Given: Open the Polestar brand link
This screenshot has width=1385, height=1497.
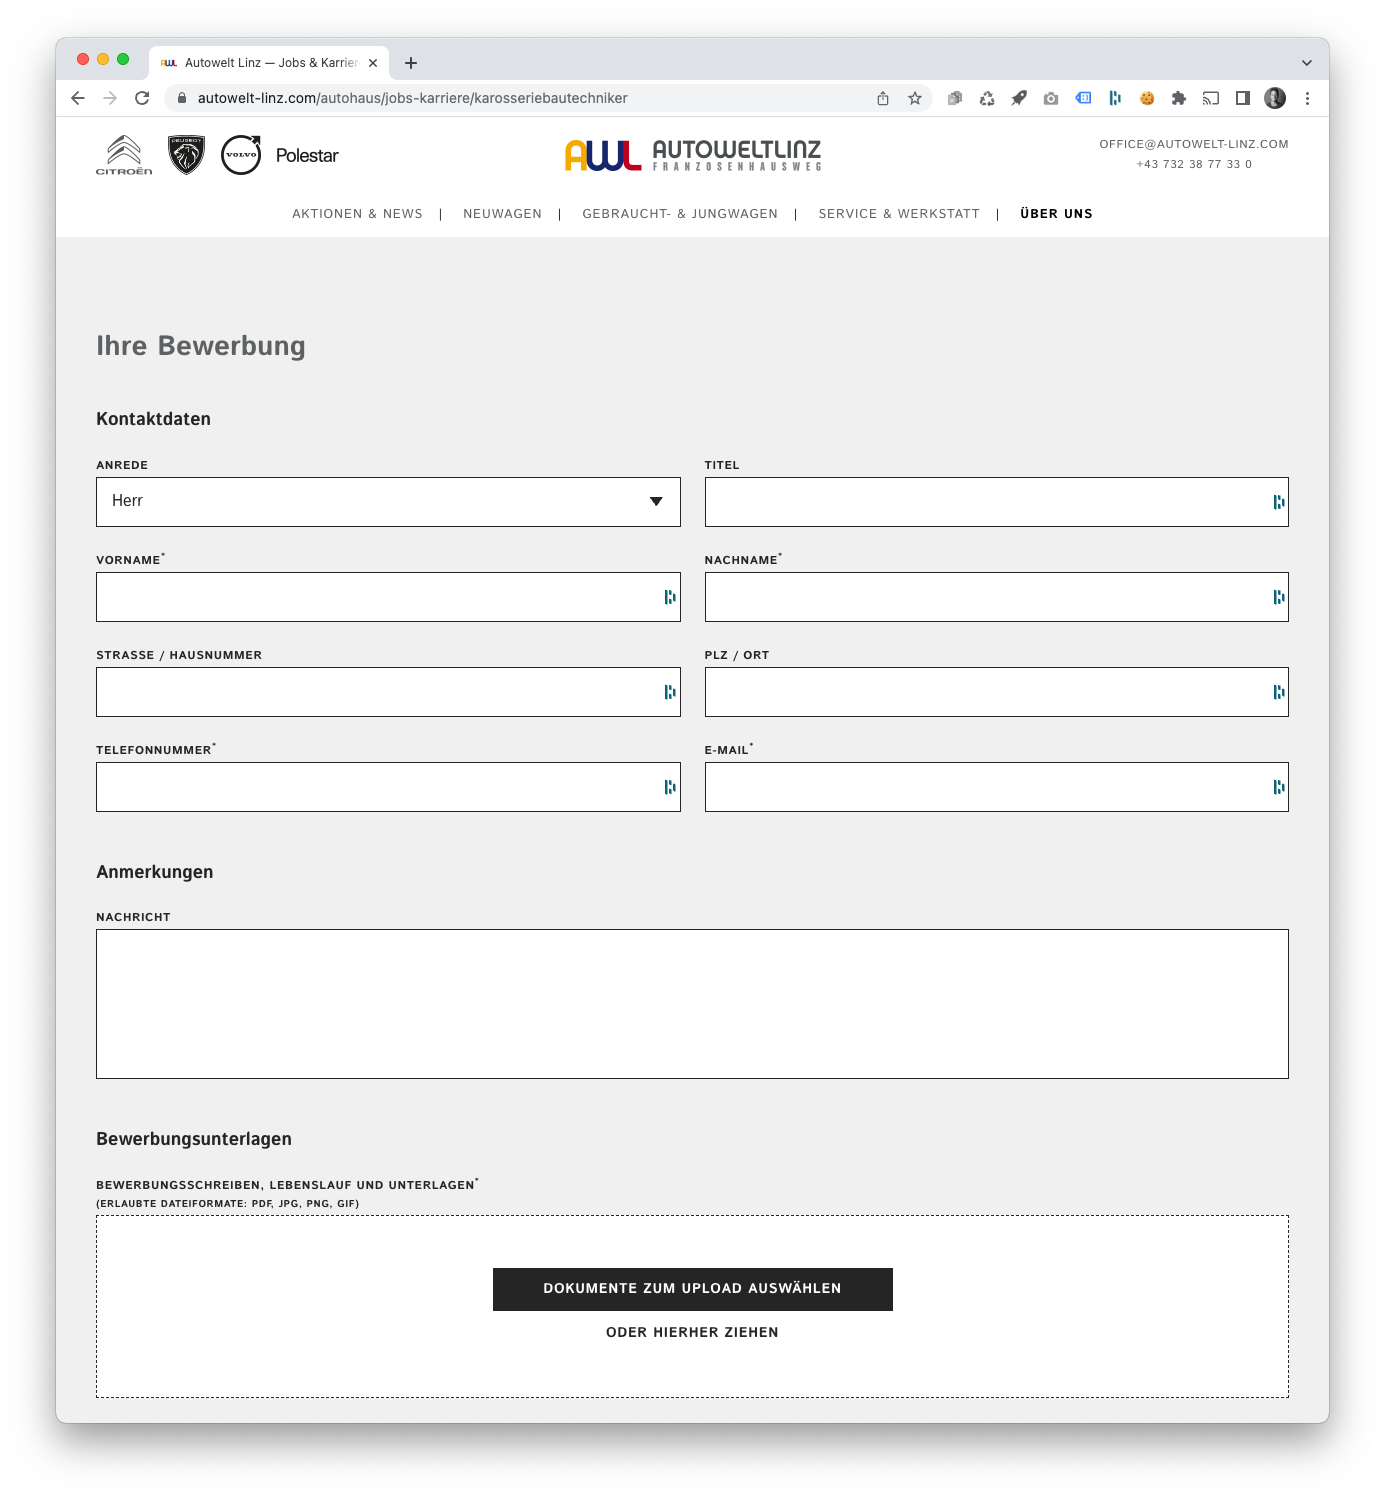Looking at the screenshot, I should click(307, 156).
